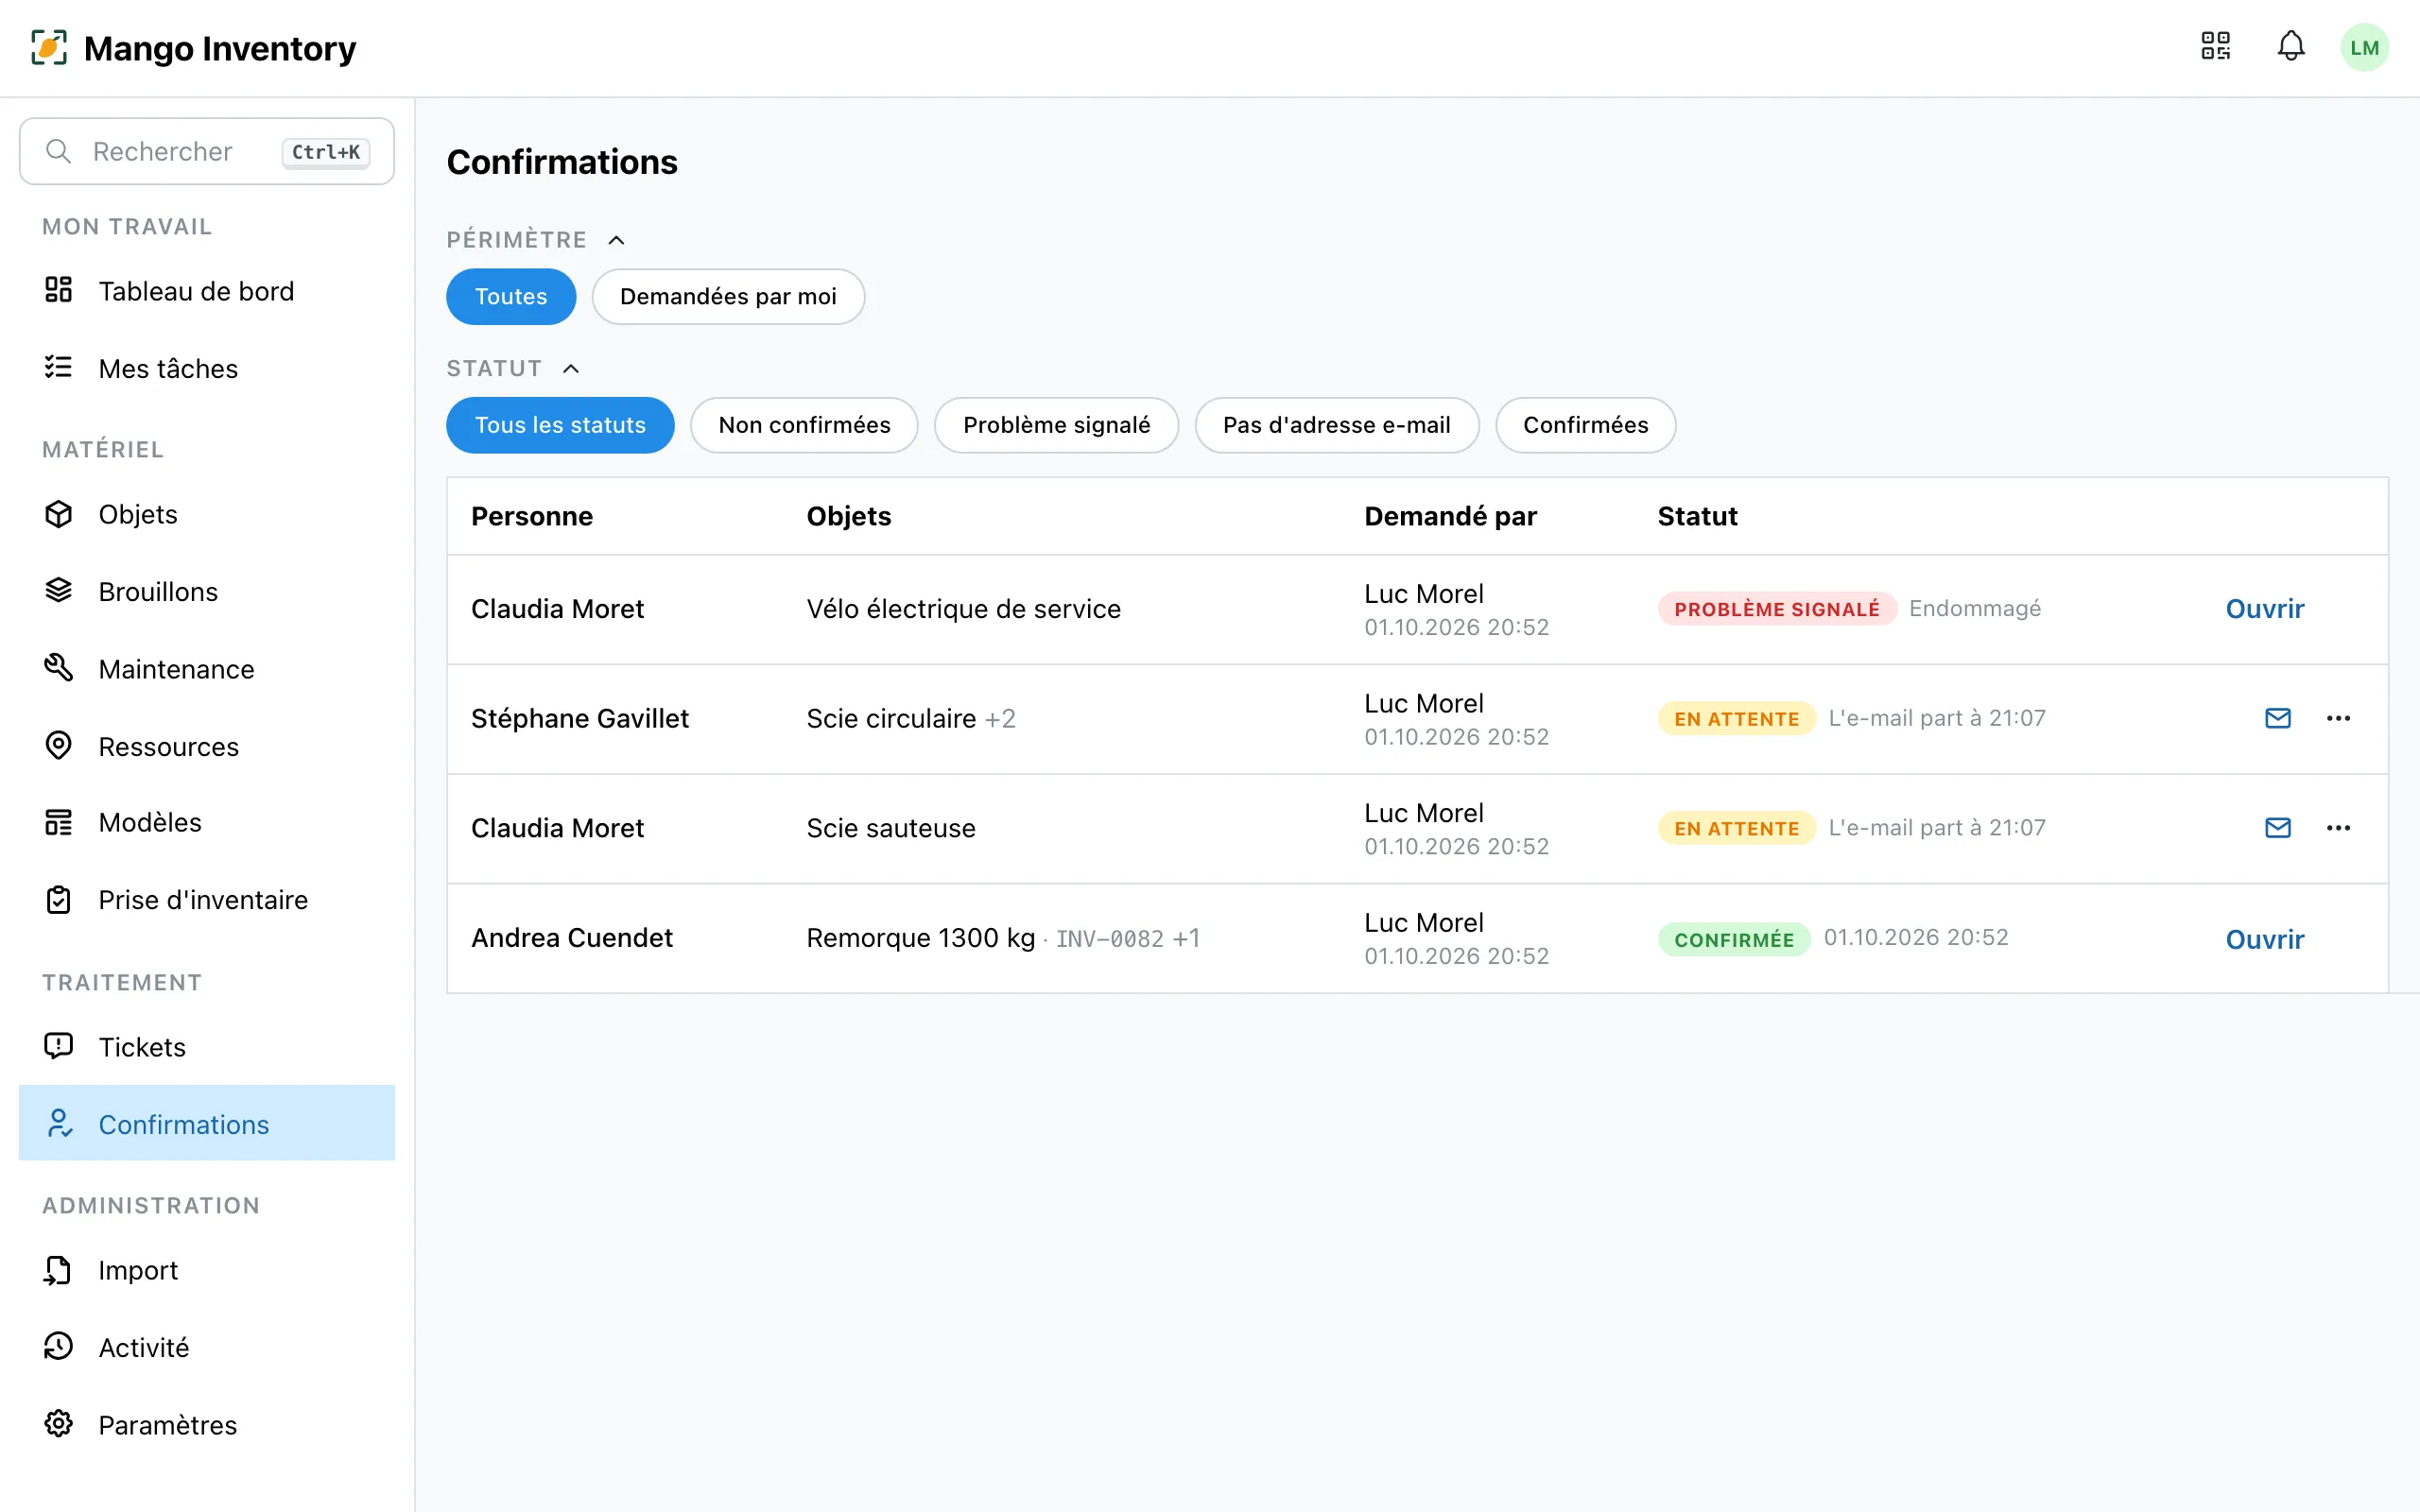Screen dimensions: 2420x1512
Task: Click the LM user avatar
Action: click(x=2364, y=47)
